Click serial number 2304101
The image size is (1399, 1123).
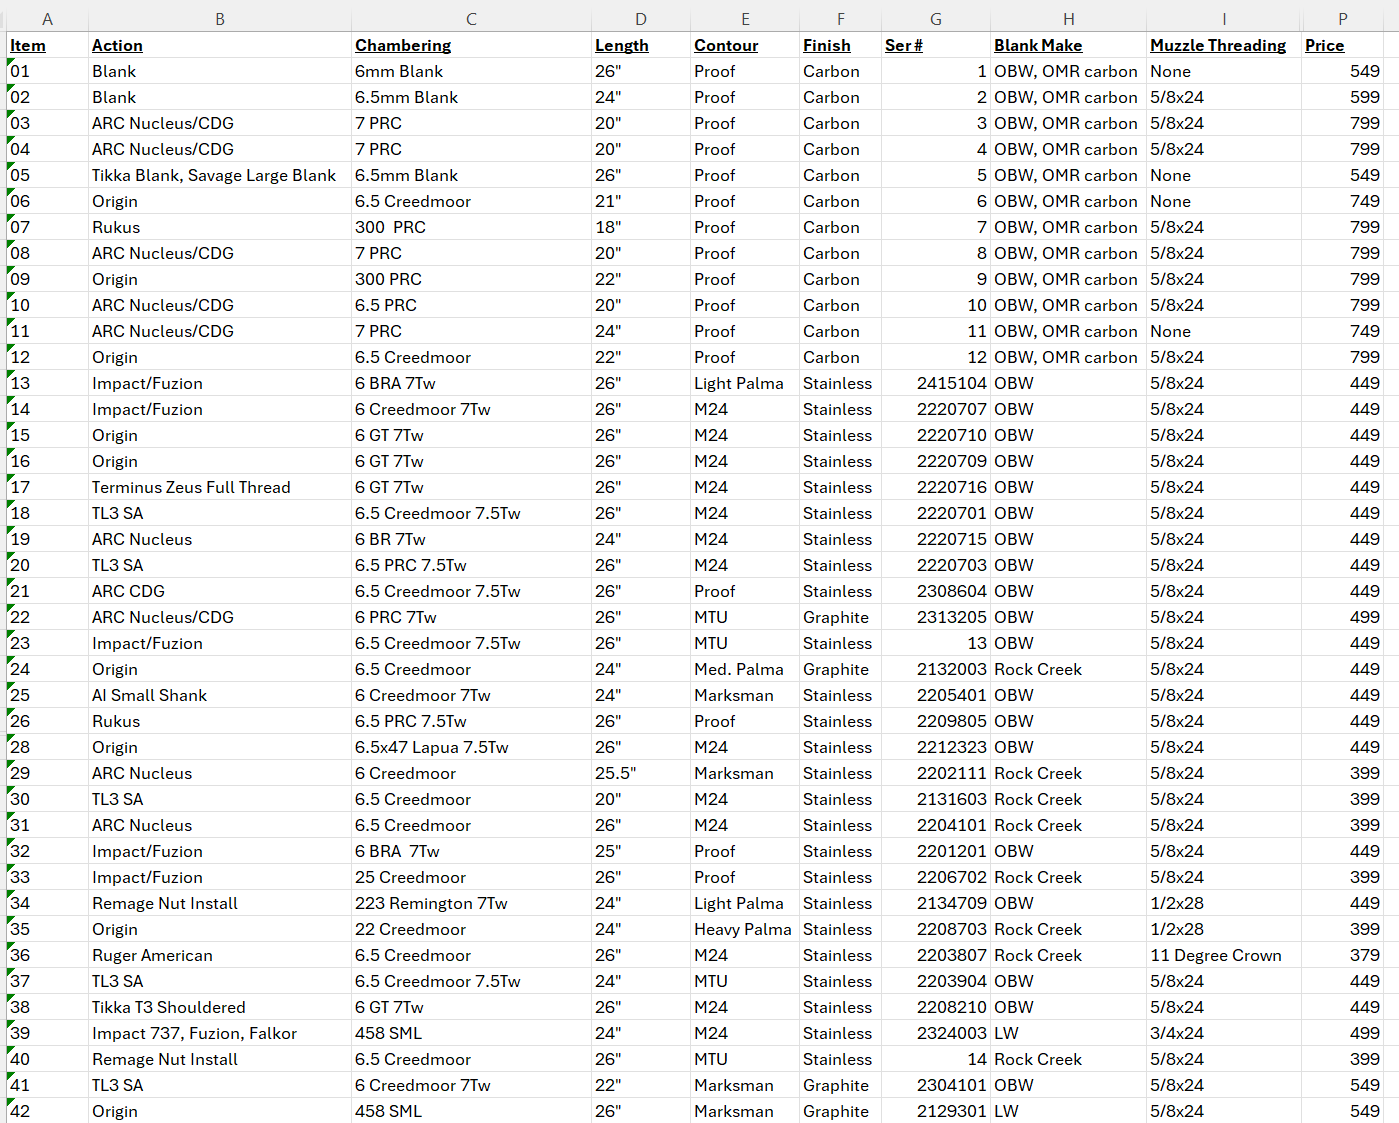click(936, 1085)
